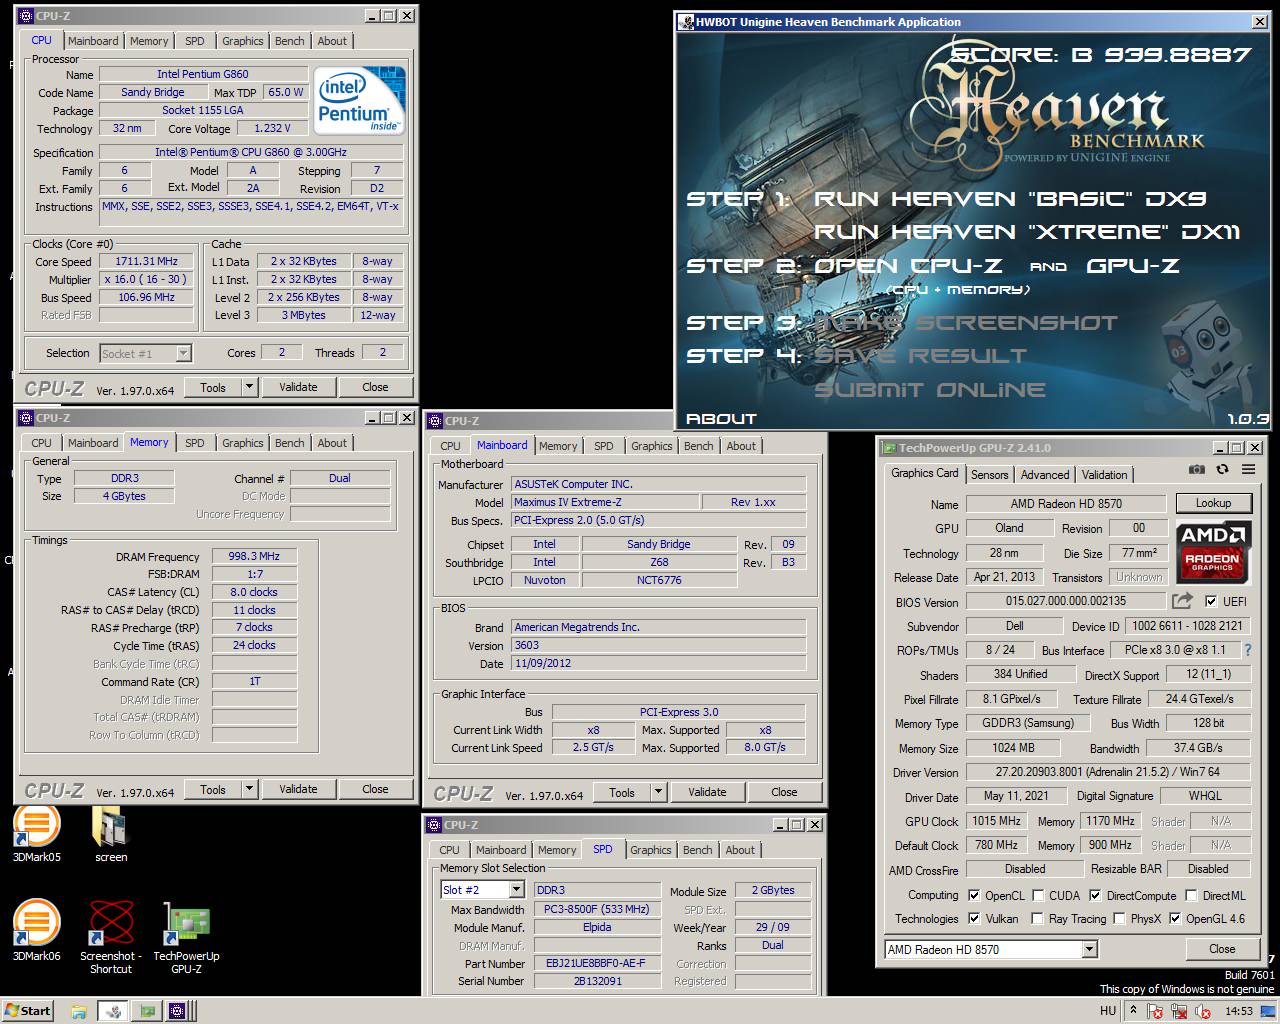
Task: Click the Action Center flag tray icon
Action: click(1157, 1011)
